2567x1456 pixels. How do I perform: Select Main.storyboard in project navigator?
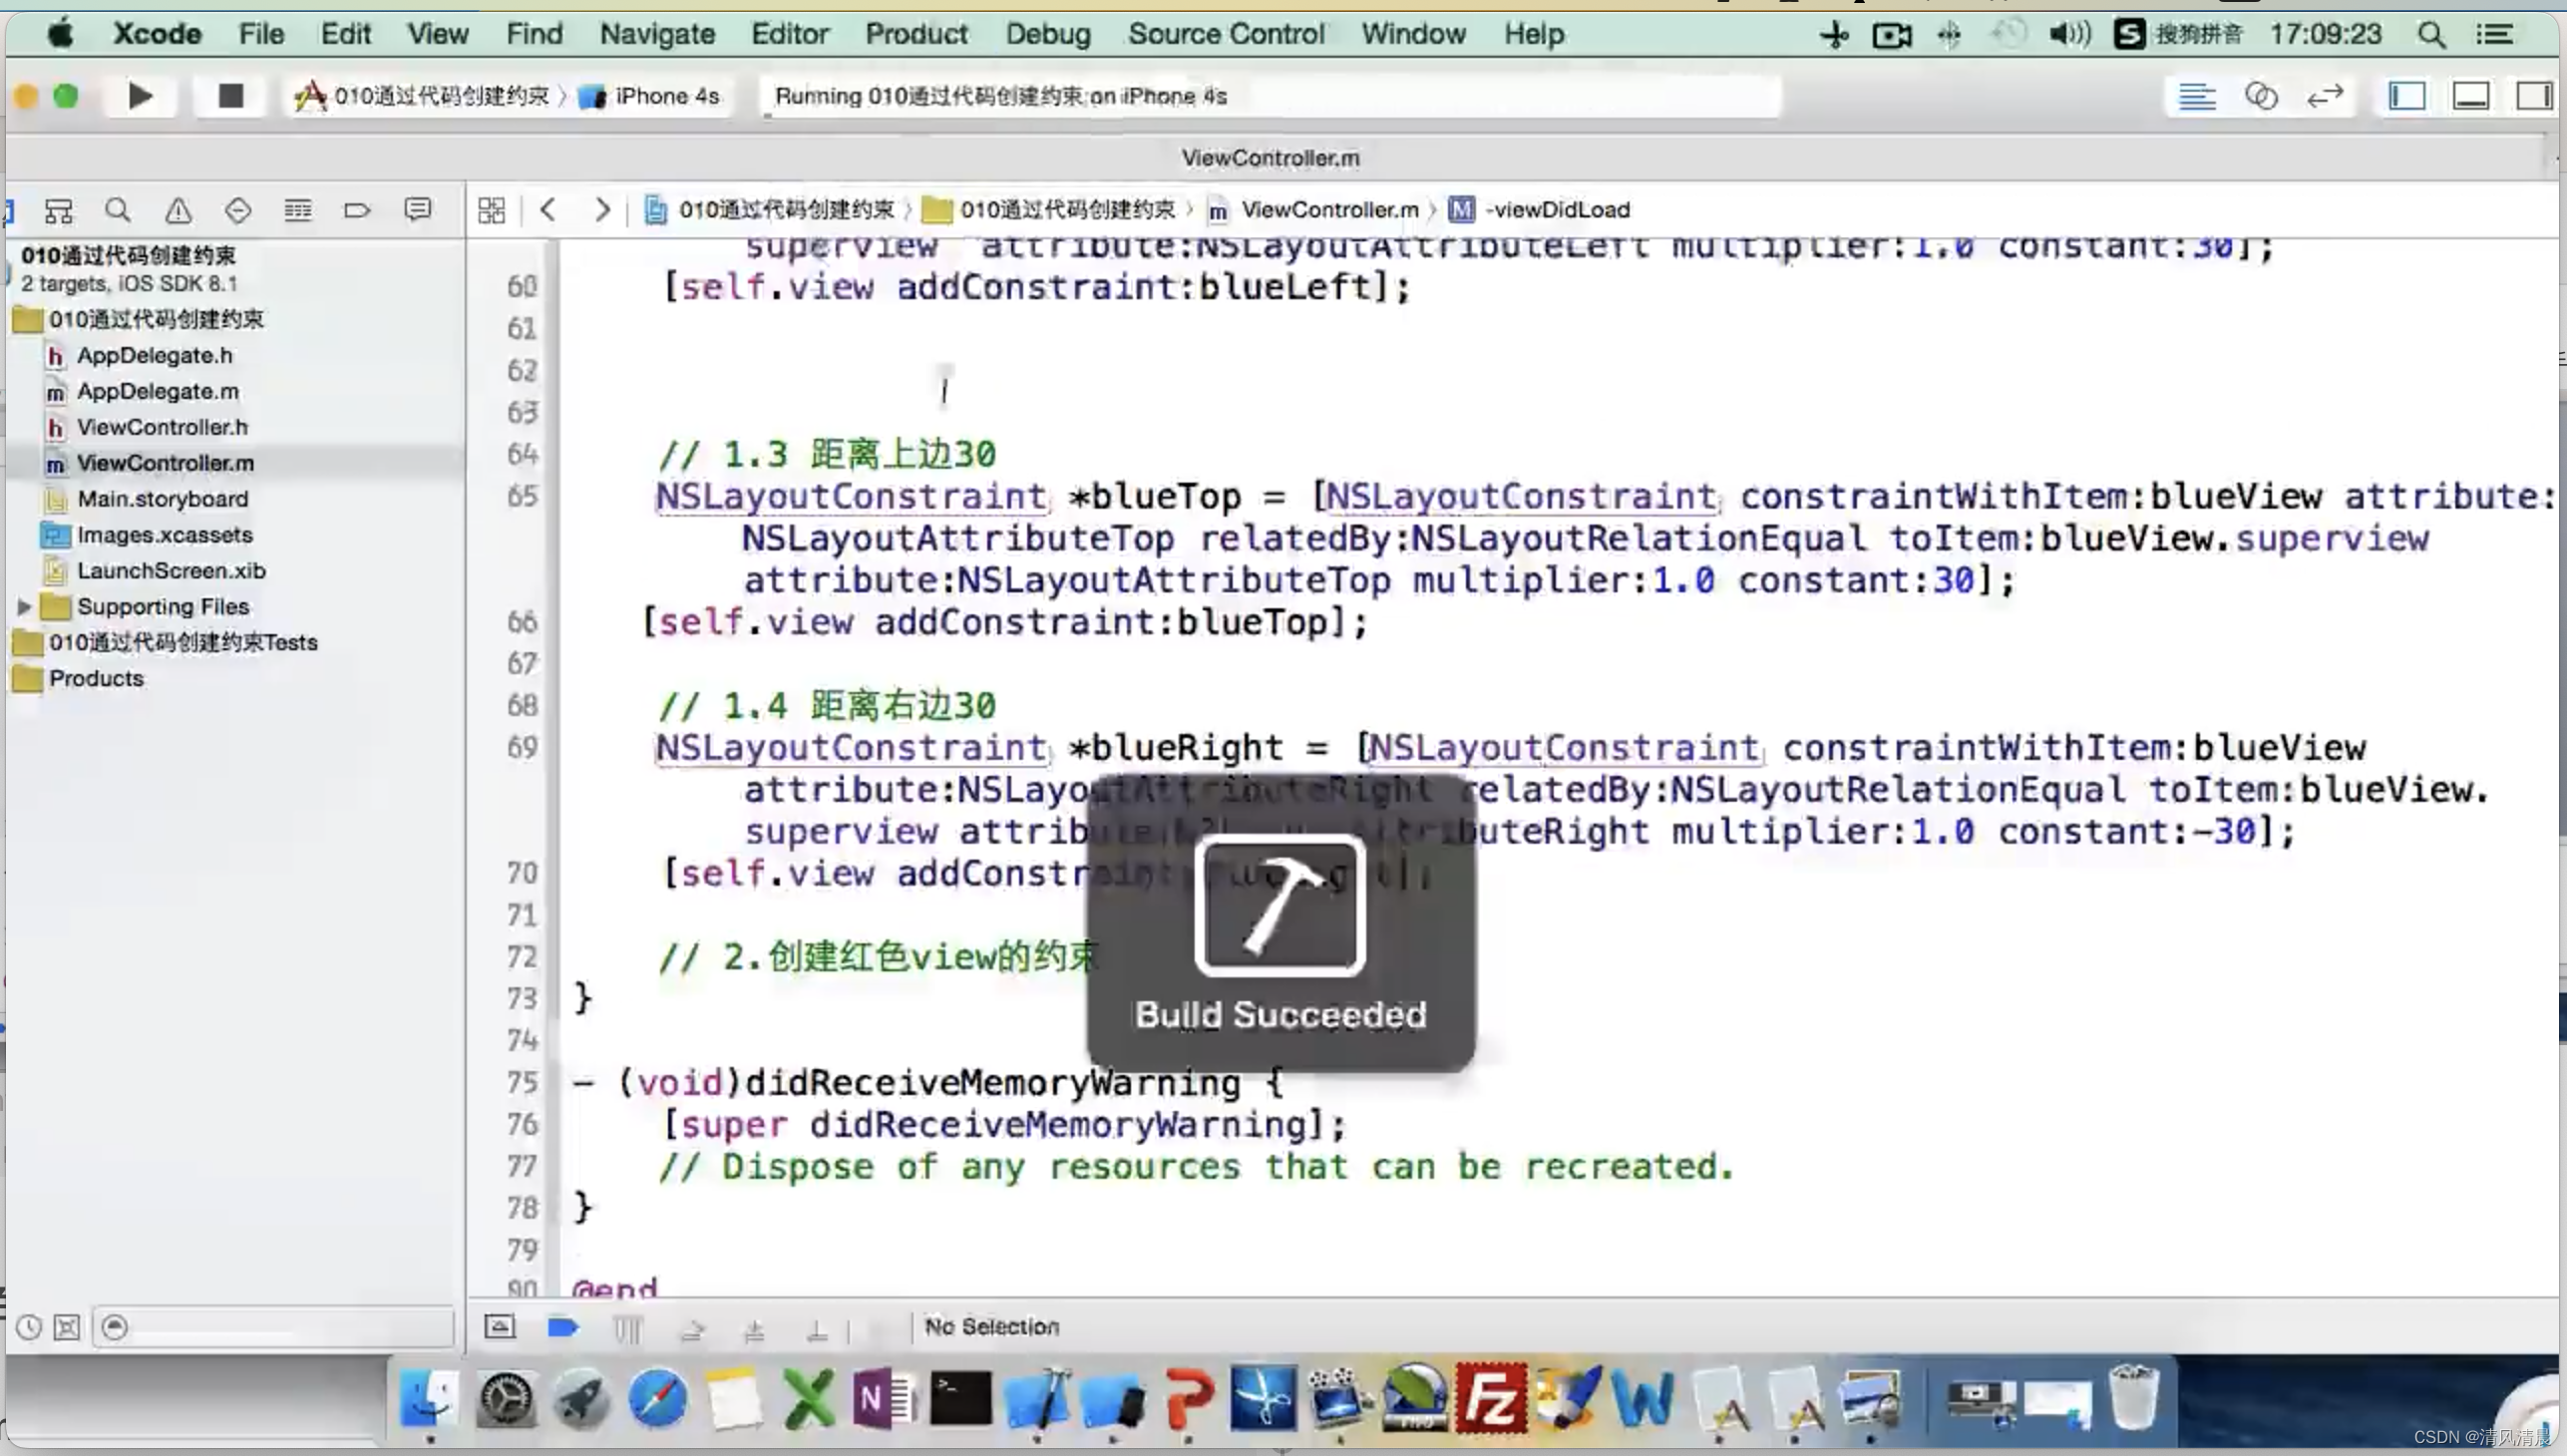162,498
